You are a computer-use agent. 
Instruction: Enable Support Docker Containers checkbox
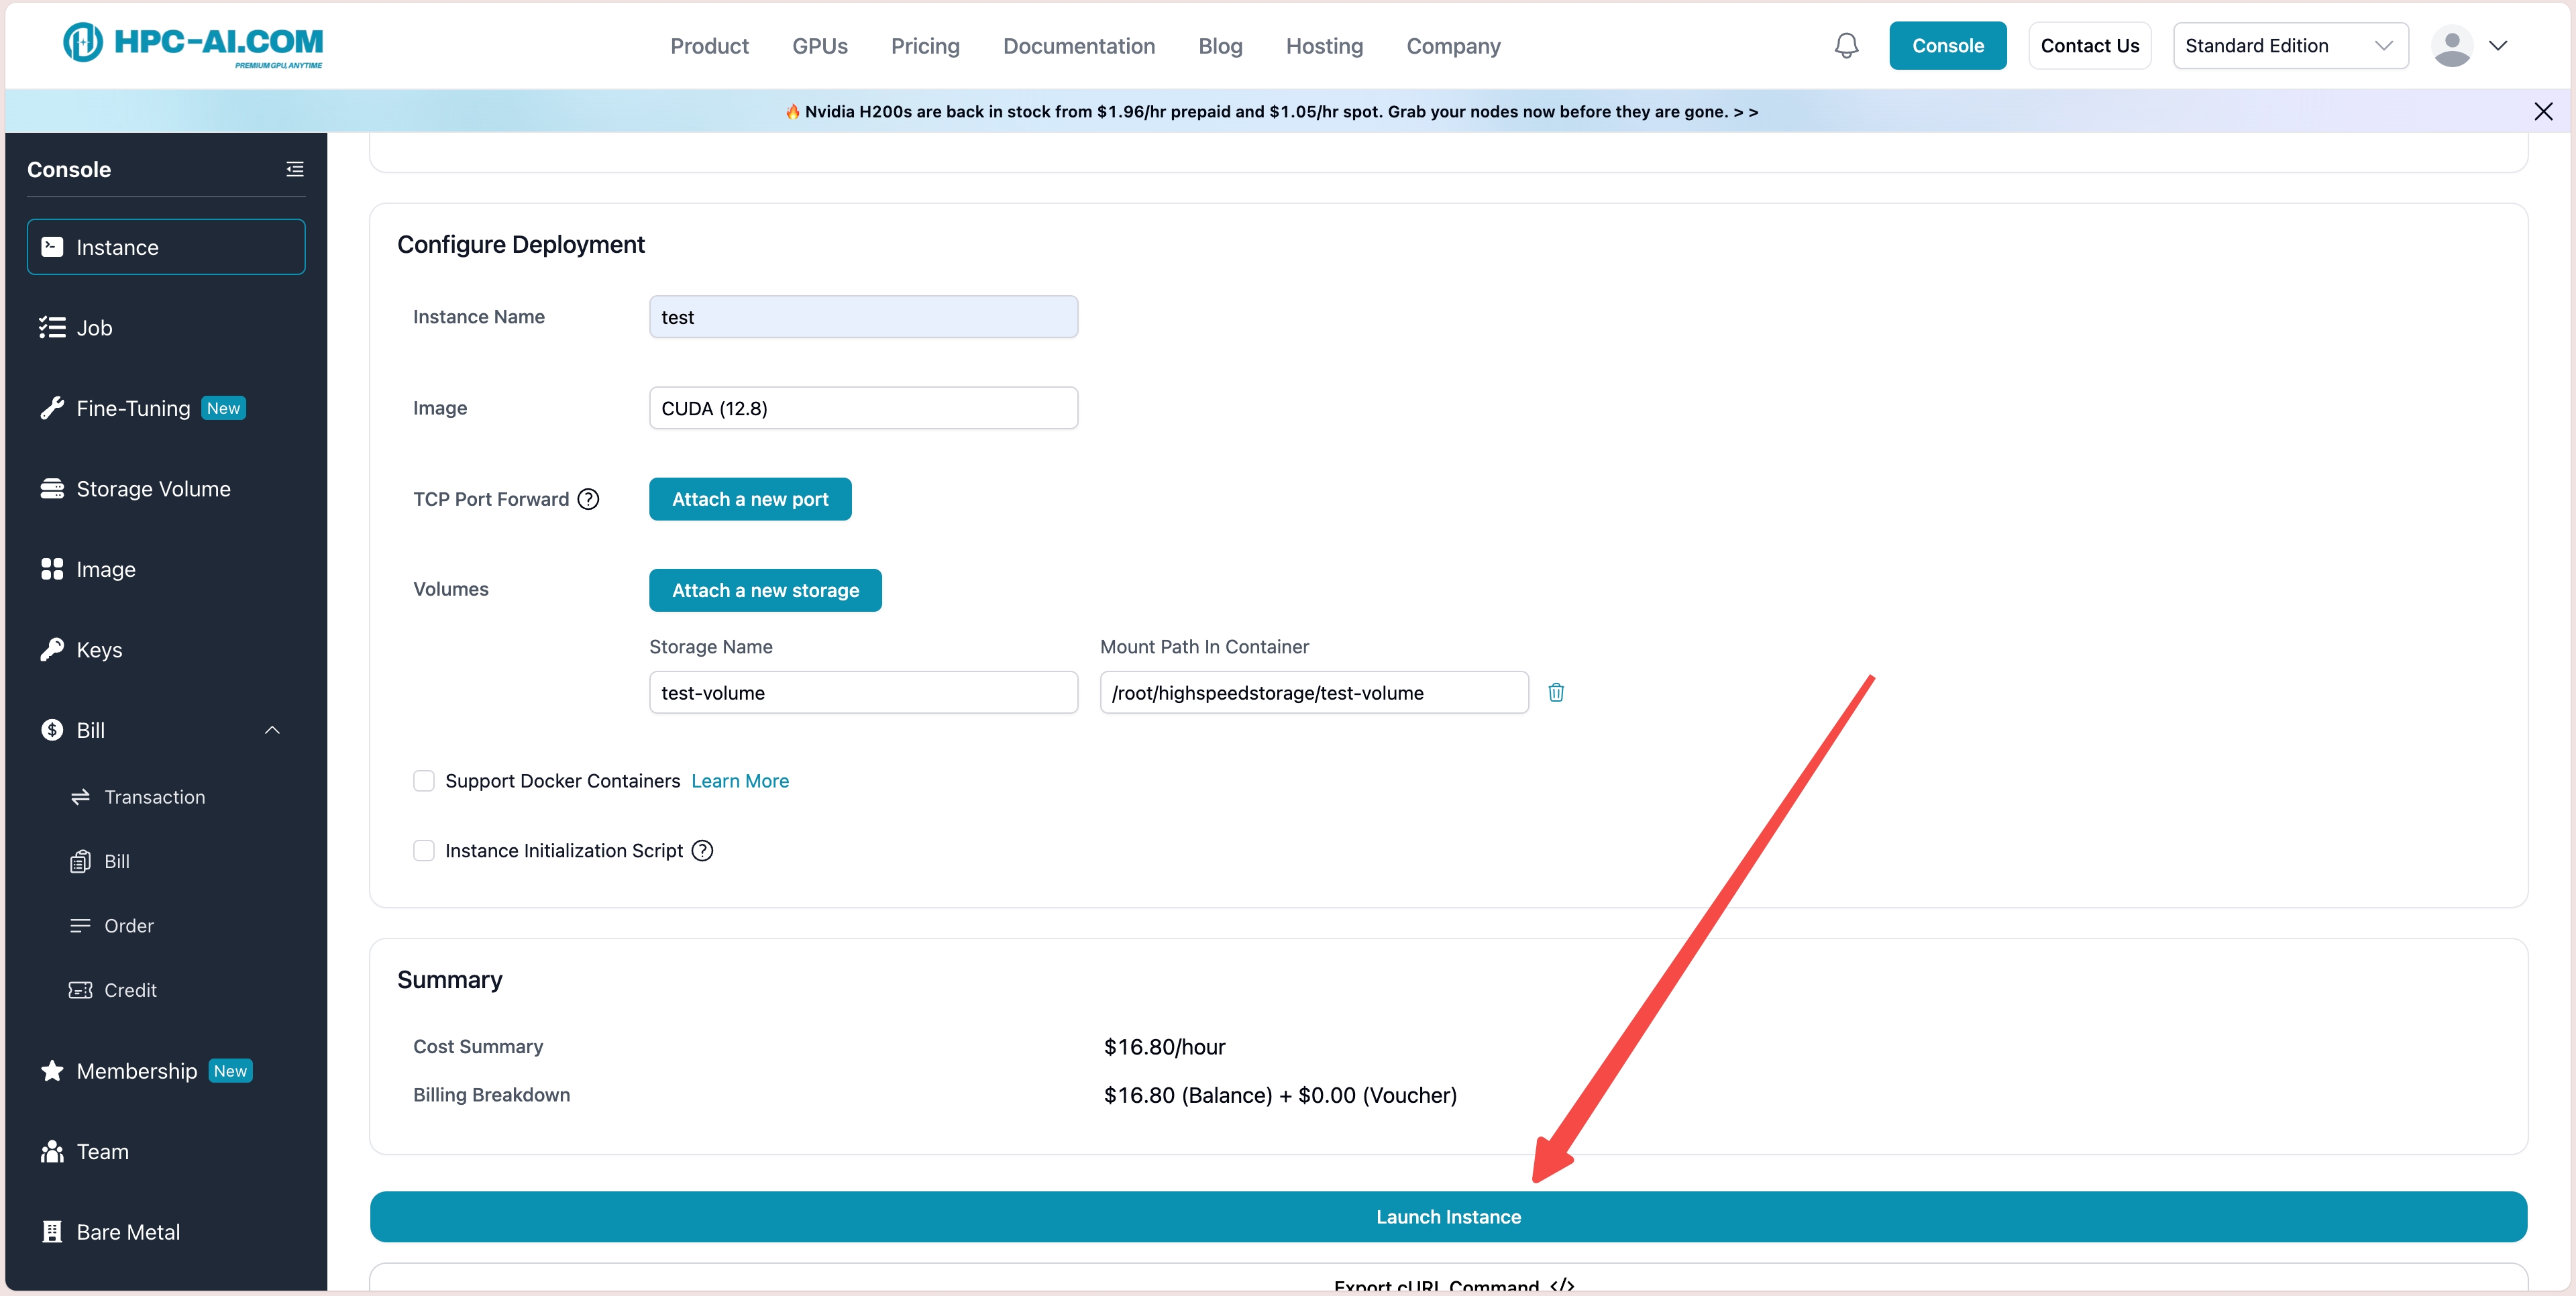pyautogui.click(x=424, y=781)
